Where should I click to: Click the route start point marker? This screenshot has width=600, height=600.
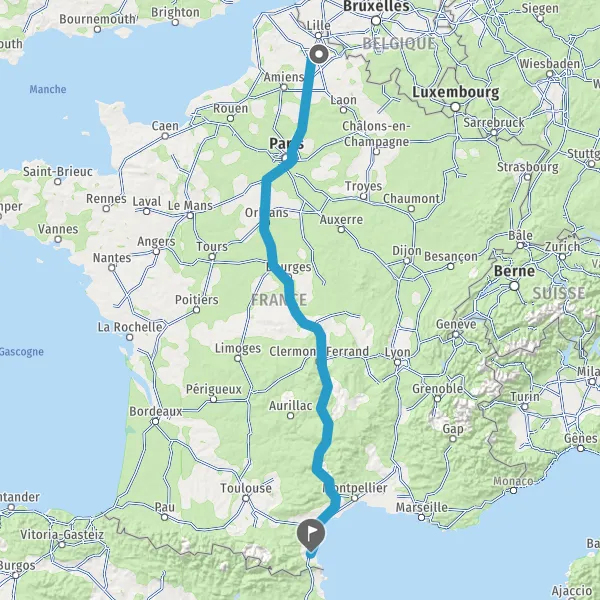pos(319,54)
